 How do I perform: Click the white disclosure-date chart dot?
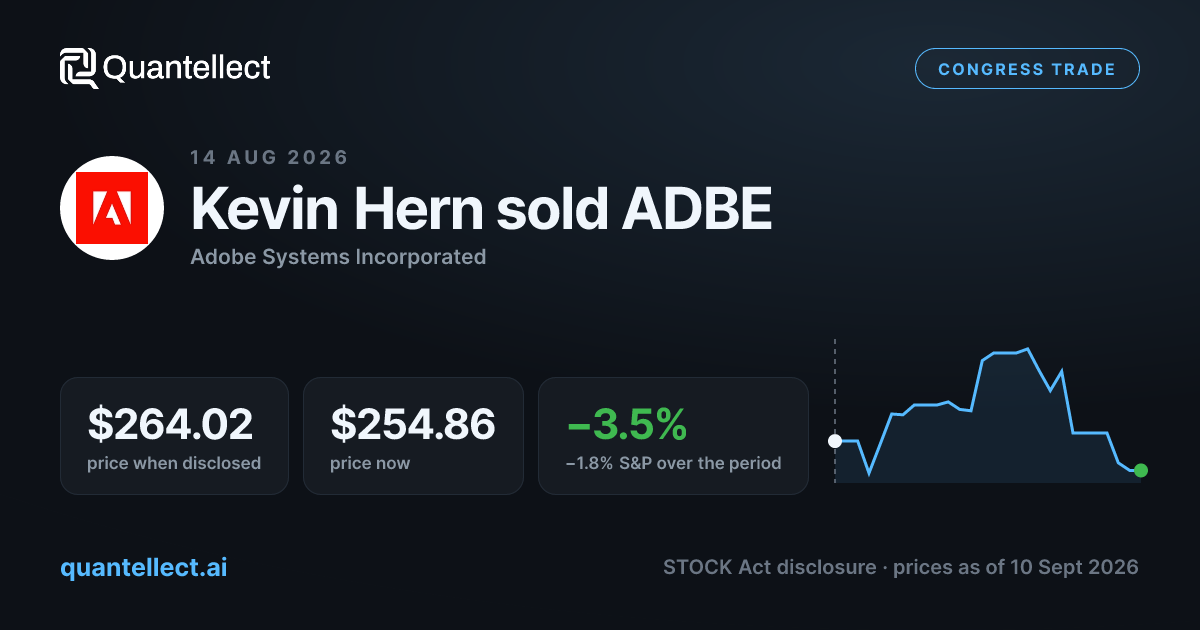point(835,441)
